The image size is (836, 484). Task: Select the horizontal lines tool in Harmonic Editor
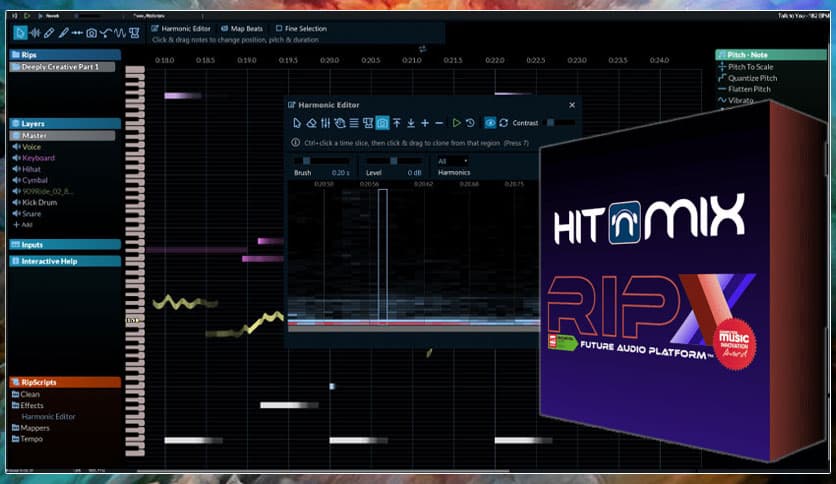tap(354, 123)
